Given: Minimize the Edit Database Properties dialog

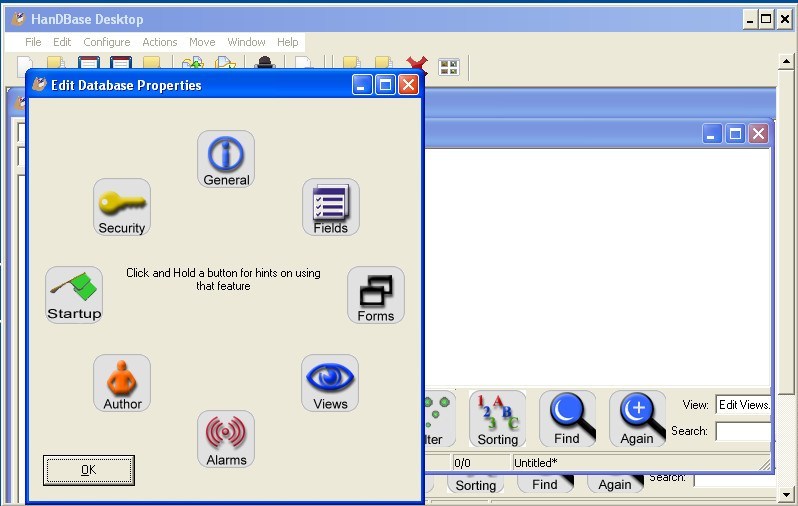Looking at the screenshot, I should click(362, 85).
